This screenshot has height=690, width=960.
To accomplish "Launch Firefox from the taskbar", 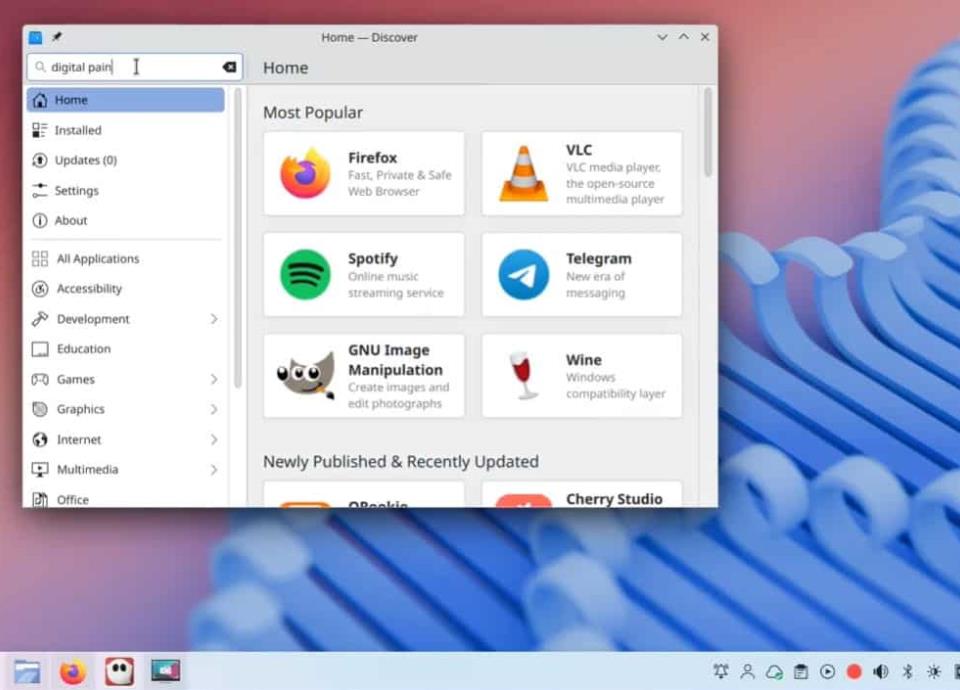I will coord(73,672).
